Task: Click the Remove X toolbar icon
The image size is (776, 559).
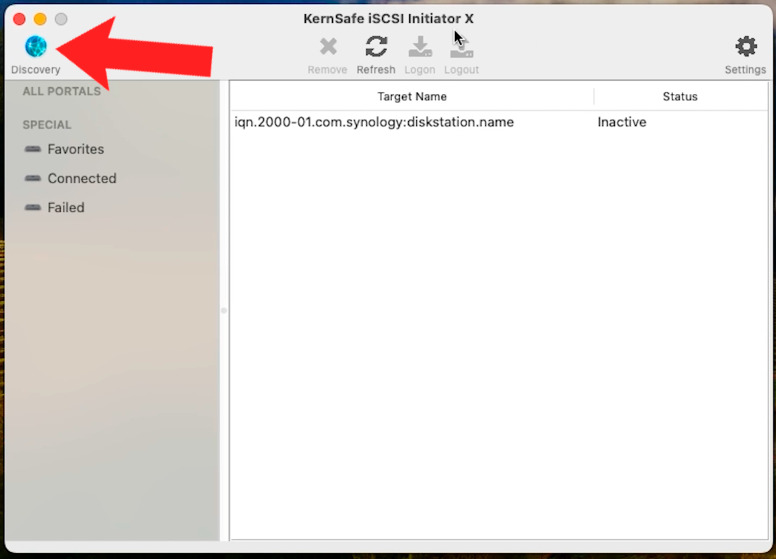Action: (328, 47)
